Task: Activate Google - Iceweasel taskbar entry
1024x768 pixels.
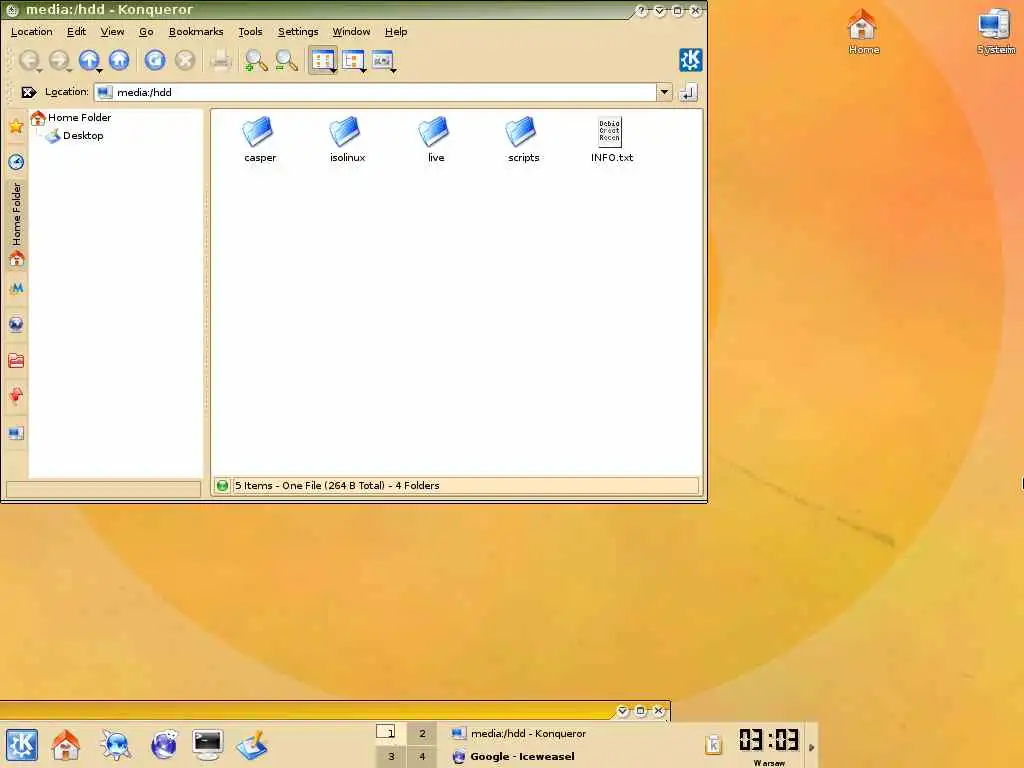Action: point(513,756)
